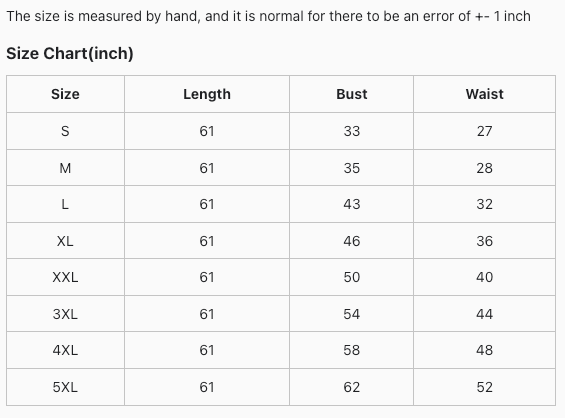This screenshot has width=565, height=418.
Task: Select the 5XL size cell
Action: [65, 387]
